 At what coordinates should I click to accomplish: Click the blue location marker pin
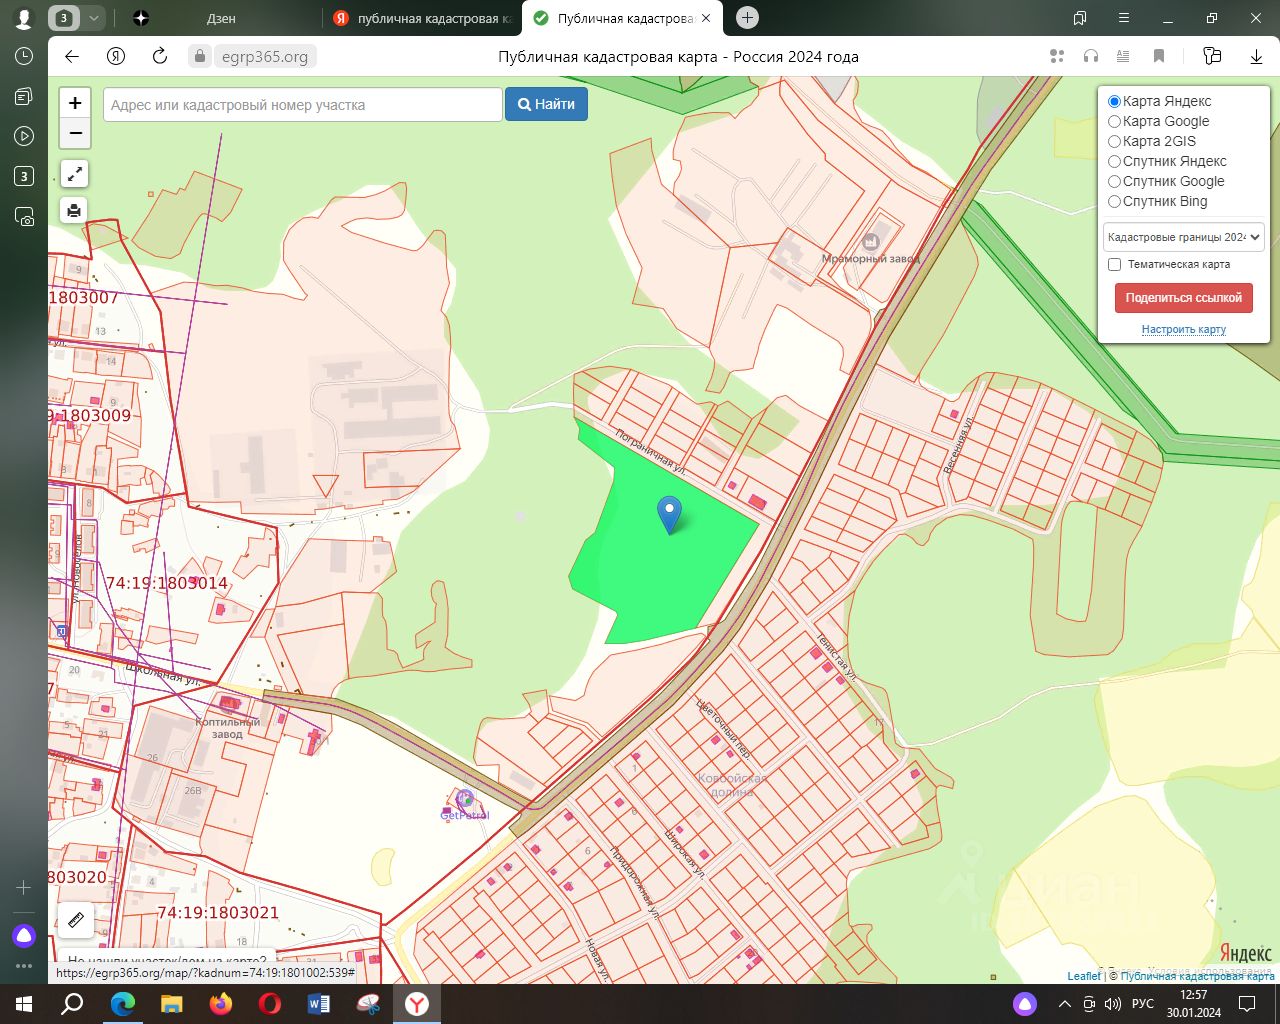pyautogui.click(x=669, y=513)
